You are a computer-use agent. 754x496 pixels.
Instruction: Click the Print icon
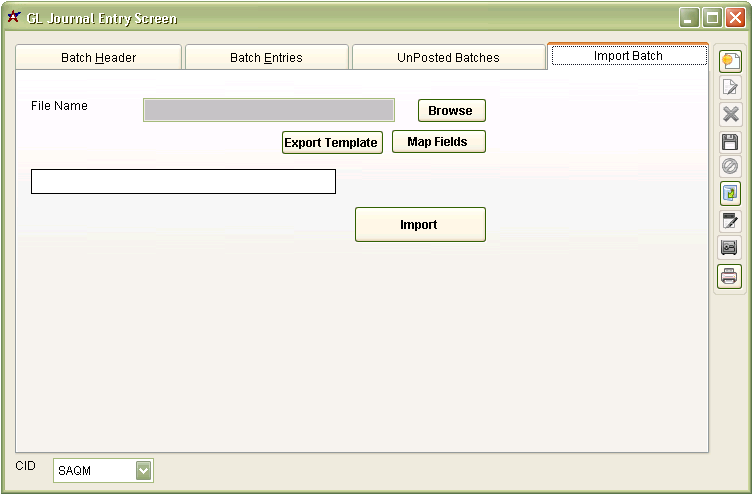pyautogui.click(x=730, y=275)
